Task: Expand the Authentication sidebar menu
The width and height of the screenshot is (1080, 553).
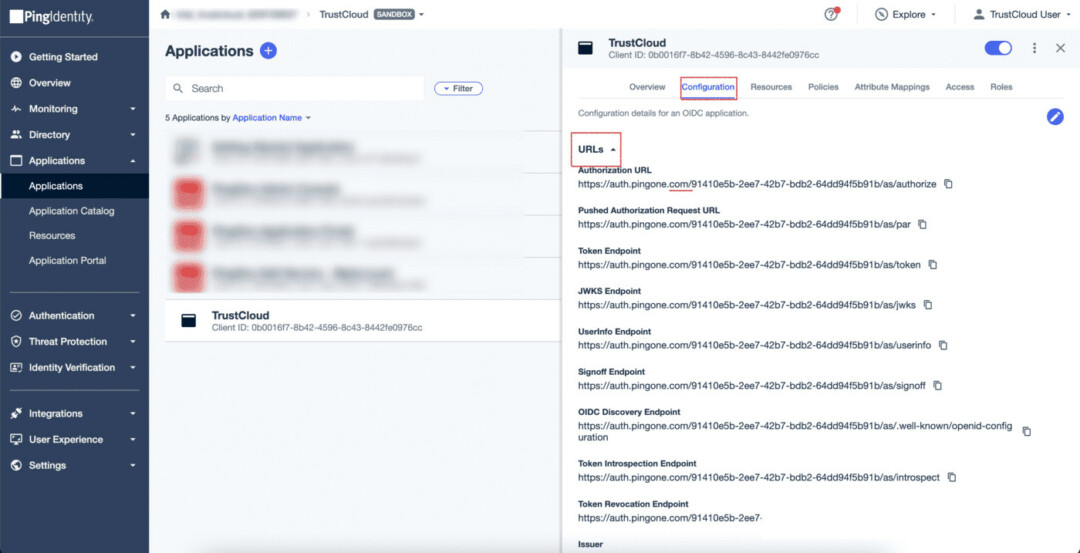Action: coord(133,315)
